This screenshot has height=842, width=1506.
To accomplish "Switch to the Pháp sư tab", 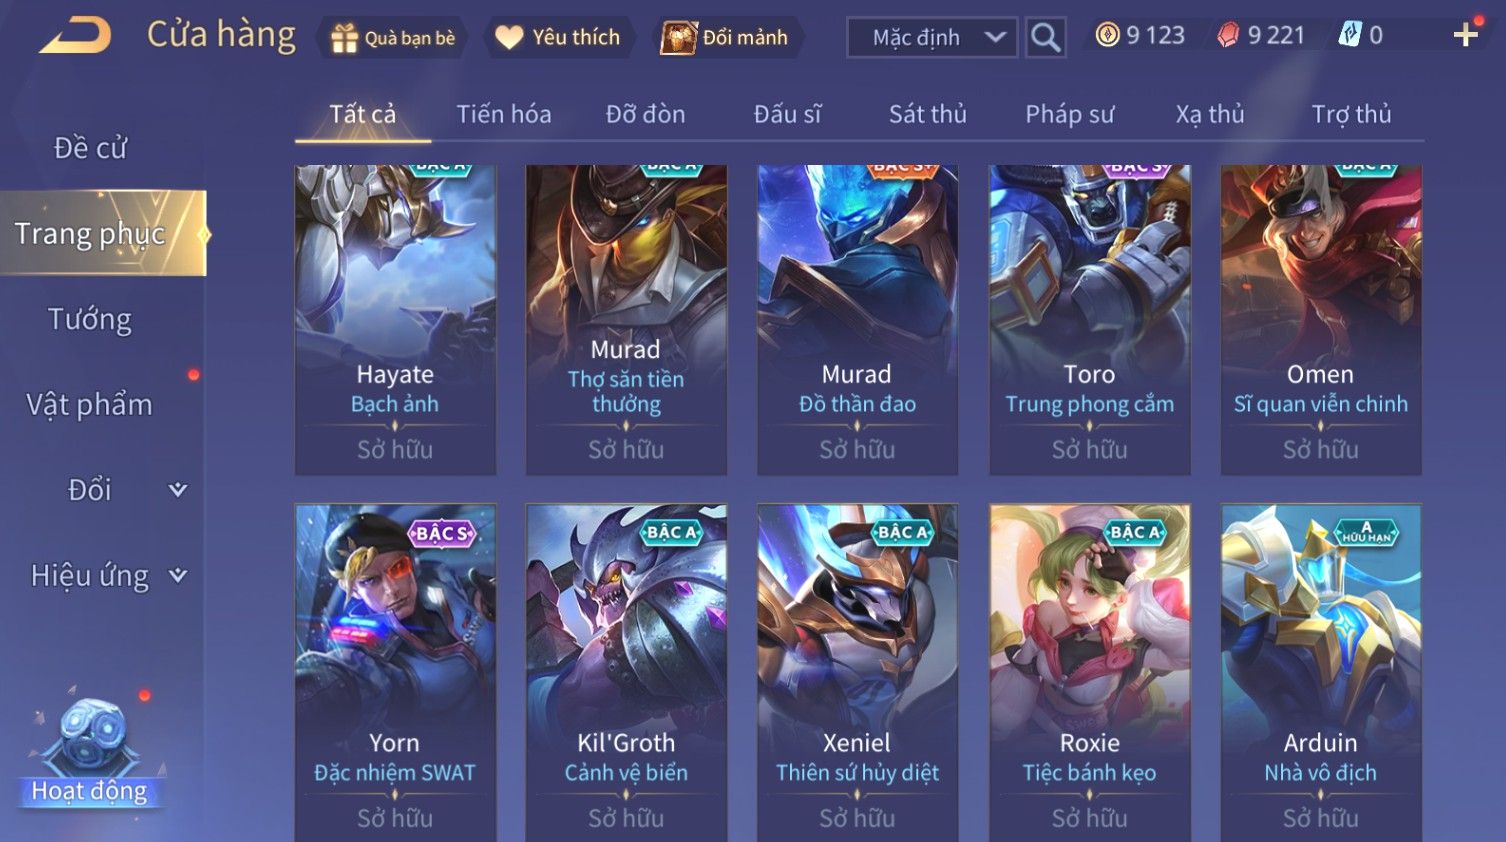I will point(1069,114).
